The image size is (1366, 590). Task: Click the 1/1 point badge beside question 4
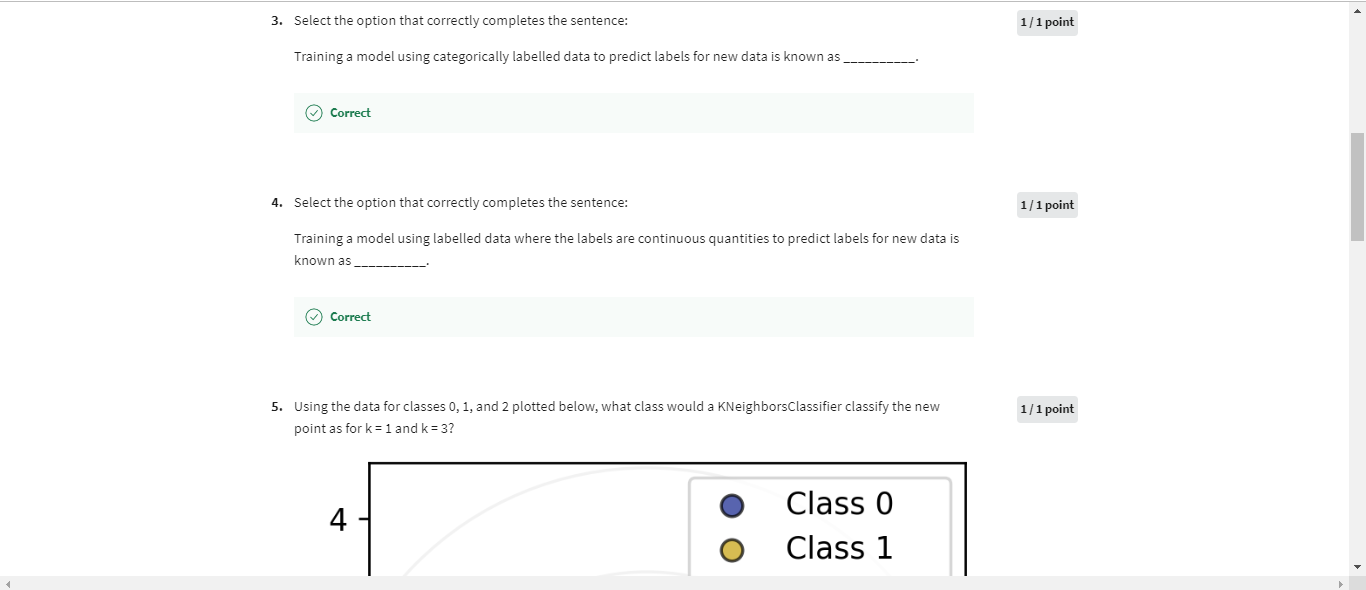click(1046, 204)
